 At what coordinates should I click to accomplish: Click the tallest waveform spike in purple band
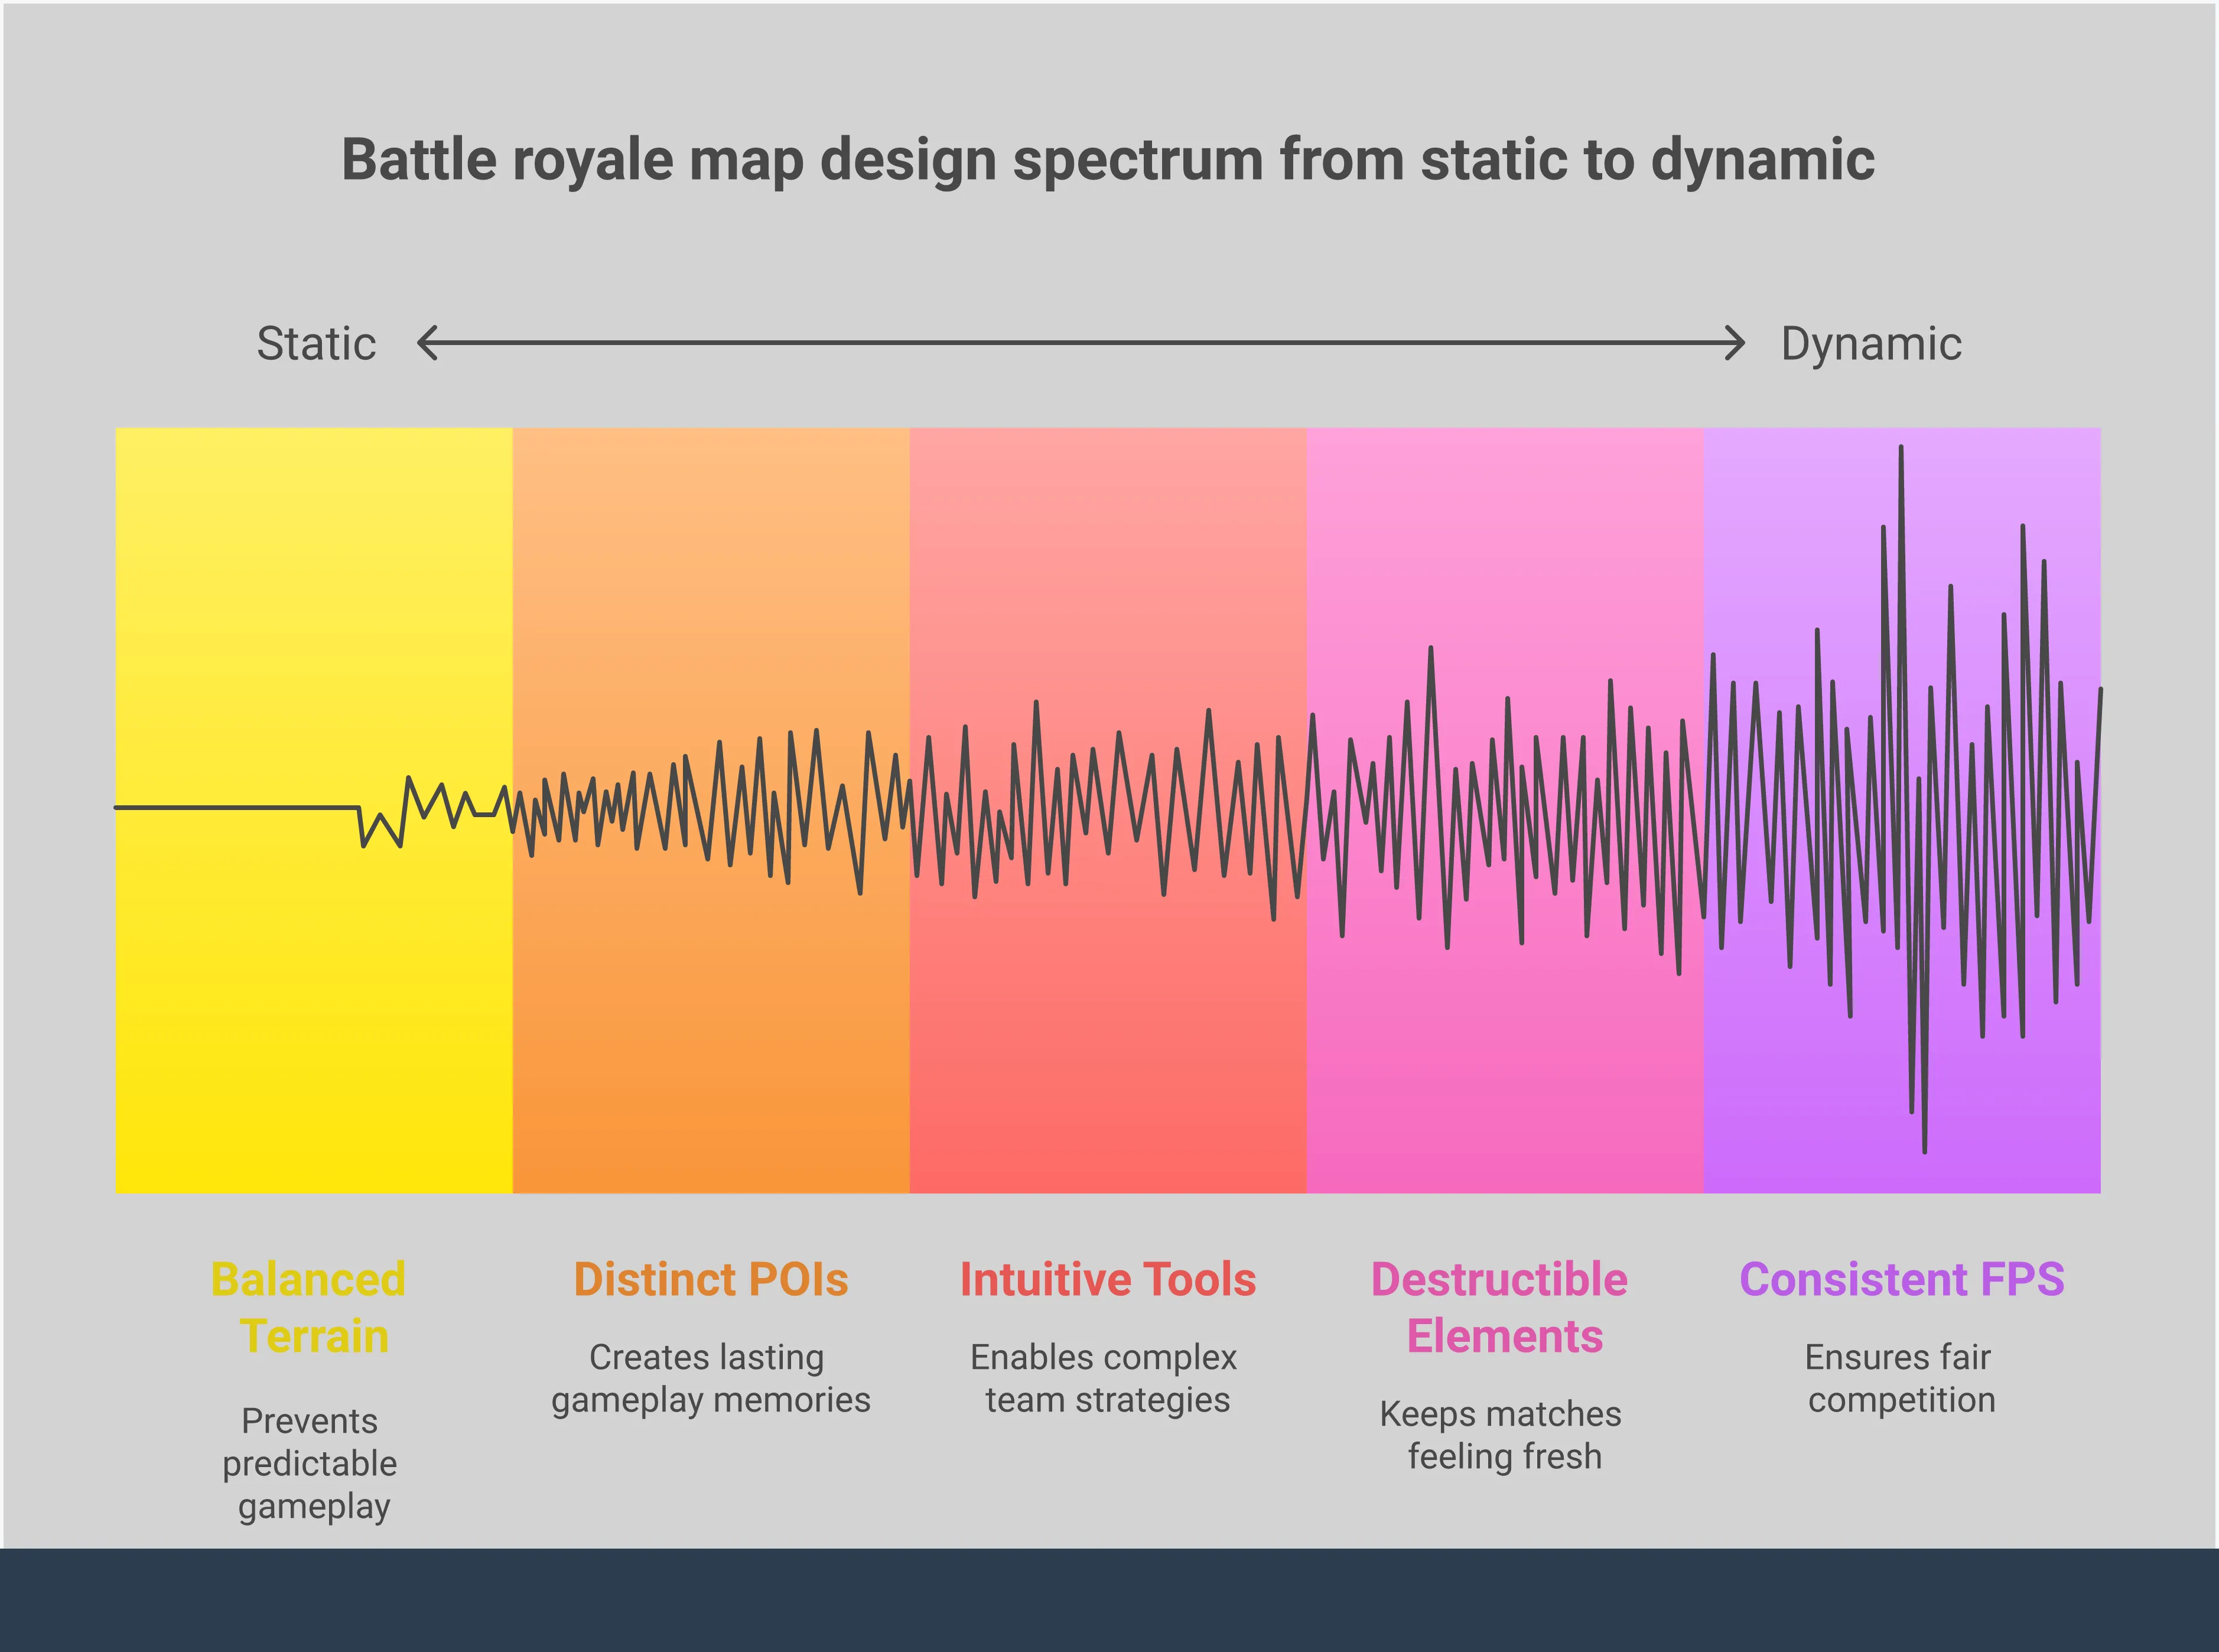pos(1900,470)
